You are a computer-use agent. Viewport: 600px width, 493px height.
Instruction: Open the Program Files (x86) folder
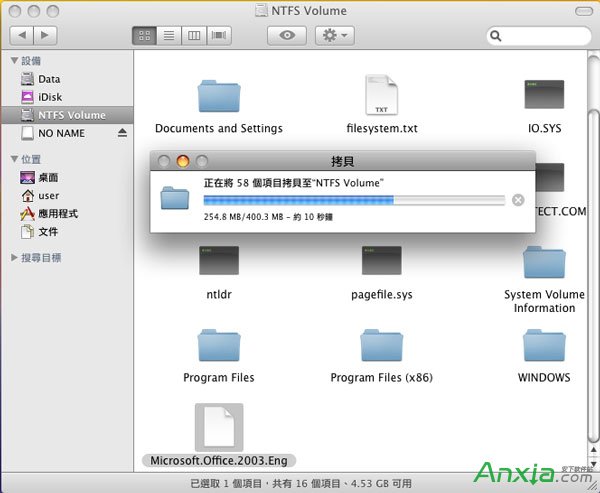coord(381,346)
